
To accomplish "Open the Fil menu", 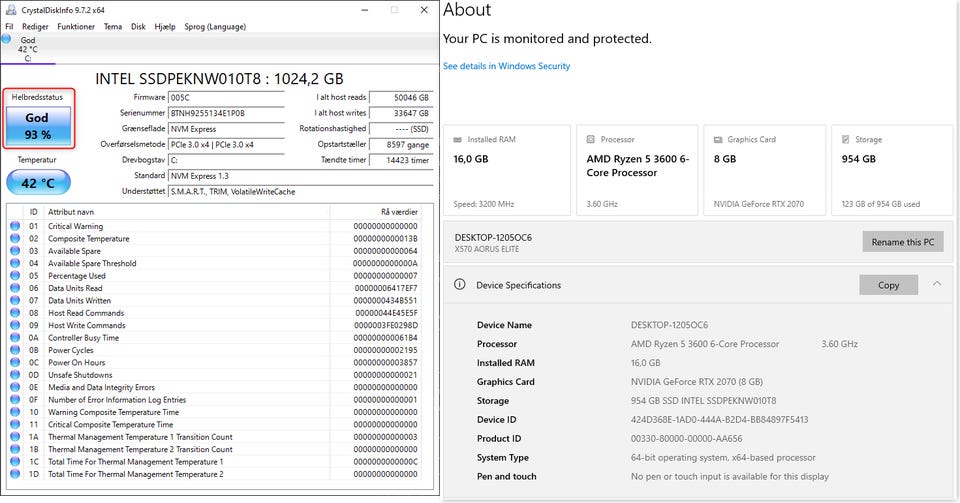I will pos(9,27).
